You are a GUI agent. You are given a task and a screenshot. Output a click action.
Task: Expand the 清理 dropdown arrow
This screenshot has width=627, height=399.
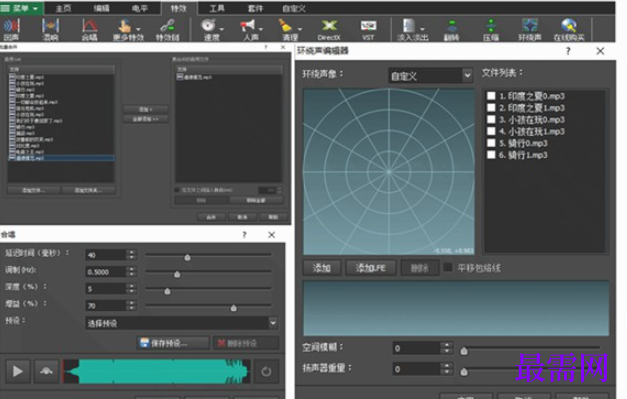(x=300, y=29)
